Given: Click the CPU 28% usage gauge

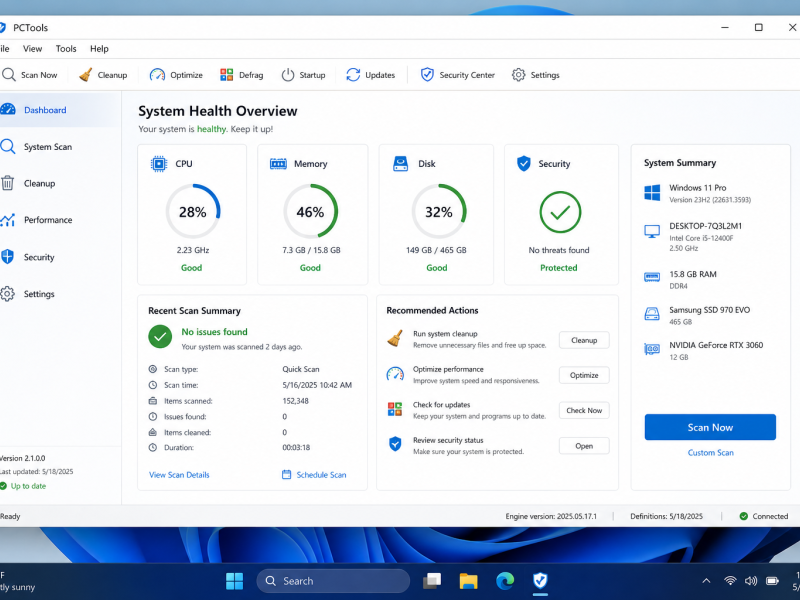Looking at the screenshot, I should (193, 211).
